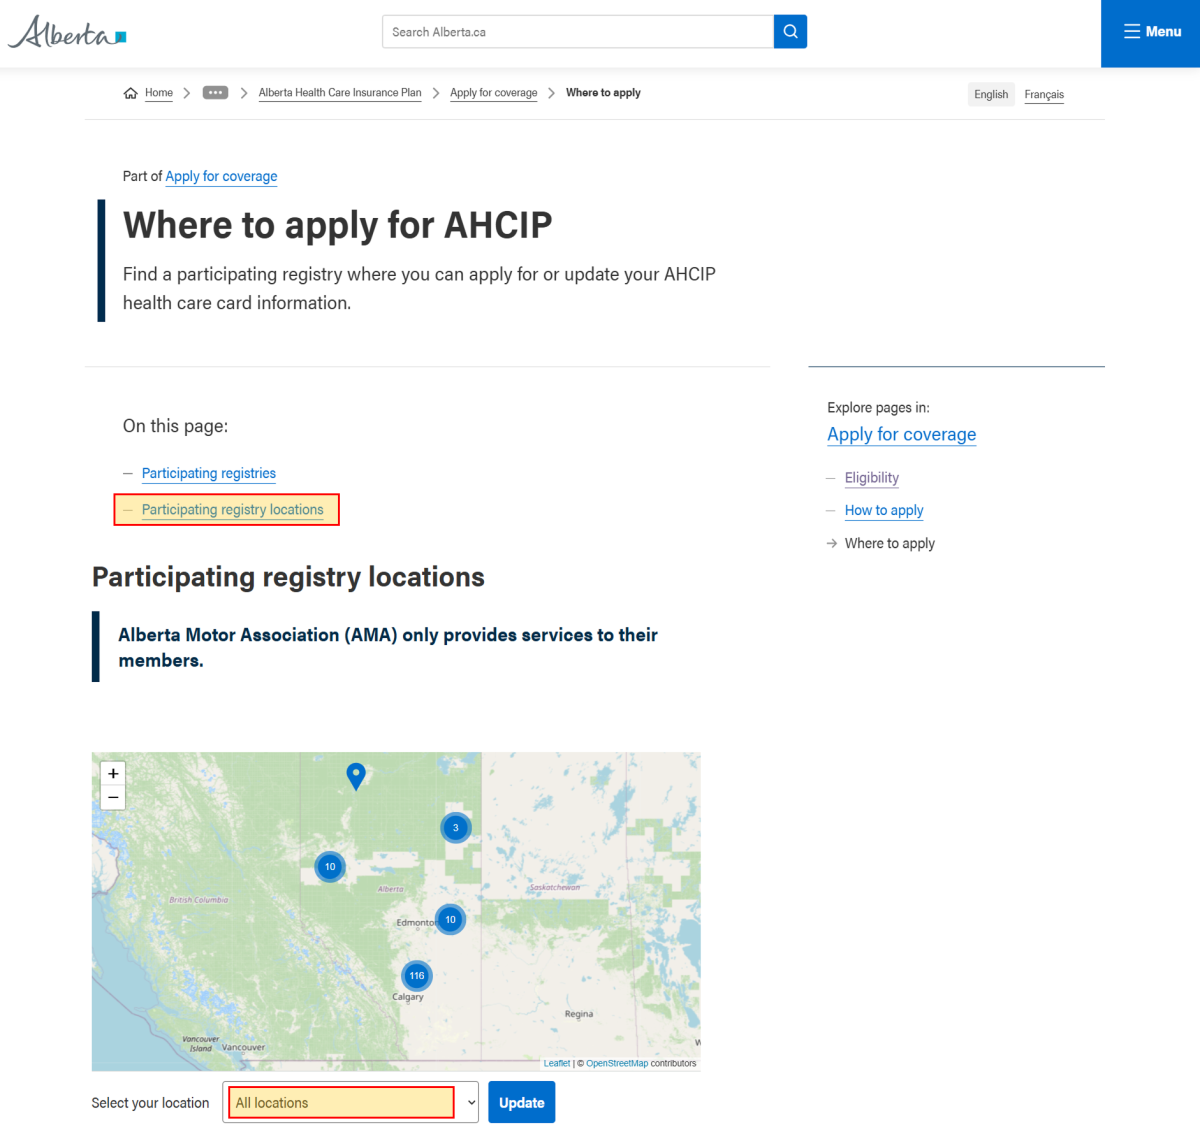Expand the collapsed breadcrumb ellipsis
This screenshot has width=1200, height=1132.
tap(215, 92)
